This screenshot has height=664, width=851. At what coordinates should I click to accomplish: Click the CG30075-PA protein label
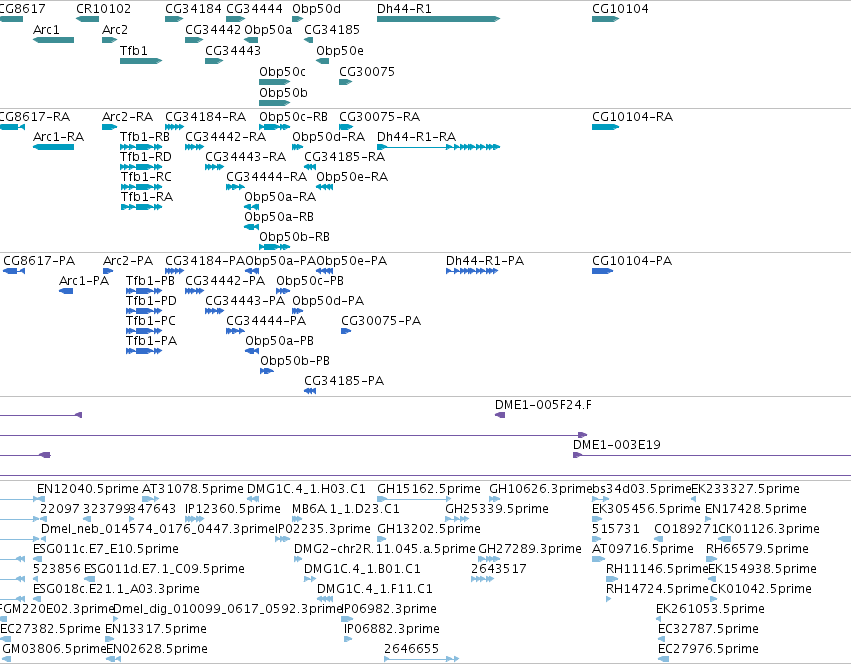pos(381,321)
